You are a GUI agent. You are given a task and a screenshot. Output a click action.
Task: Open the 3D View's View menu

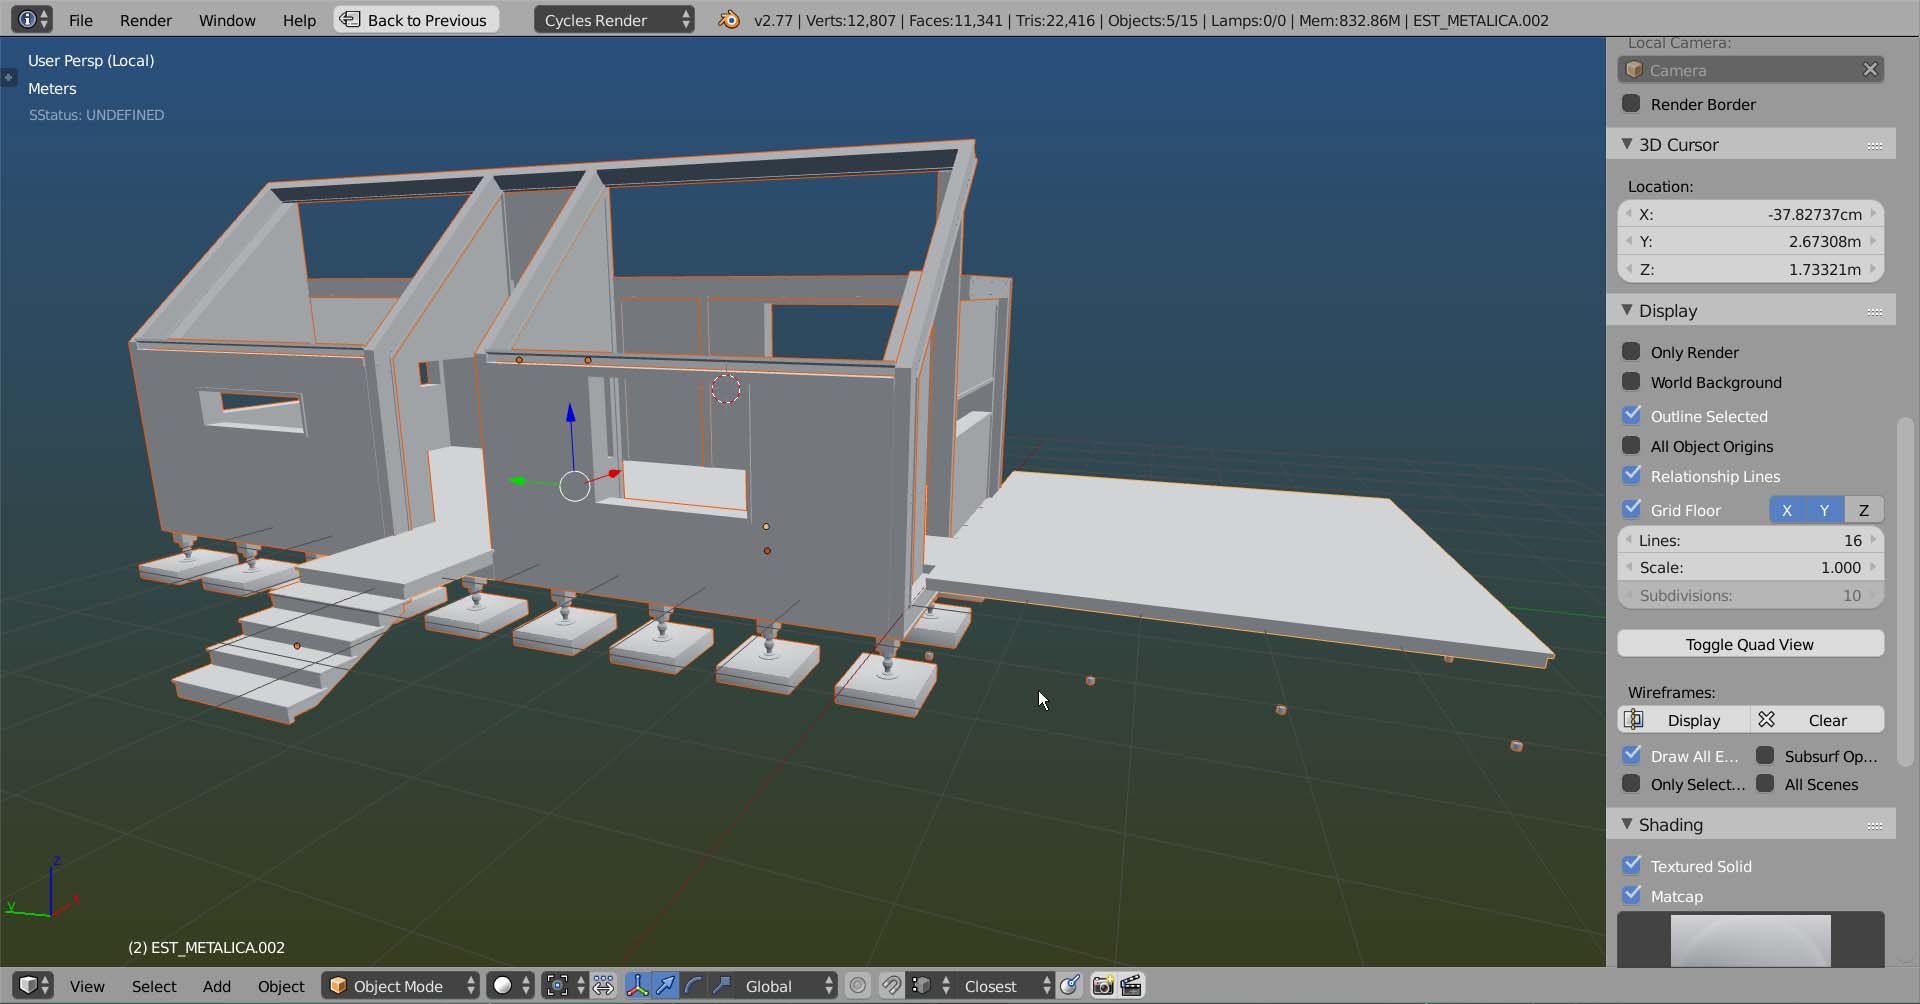87,986
